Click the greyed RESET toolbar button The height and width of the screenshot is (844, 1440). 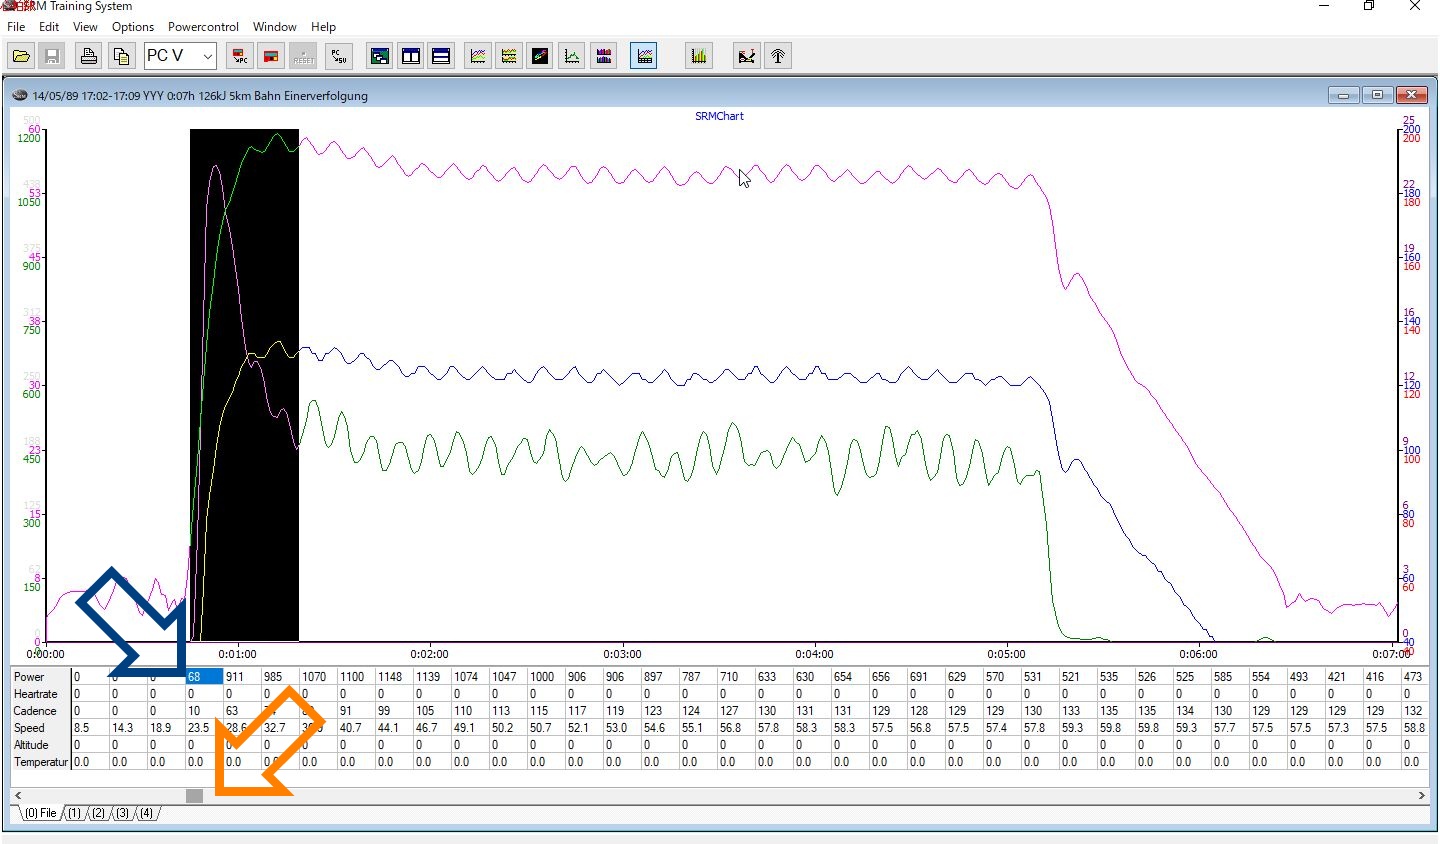304,56
